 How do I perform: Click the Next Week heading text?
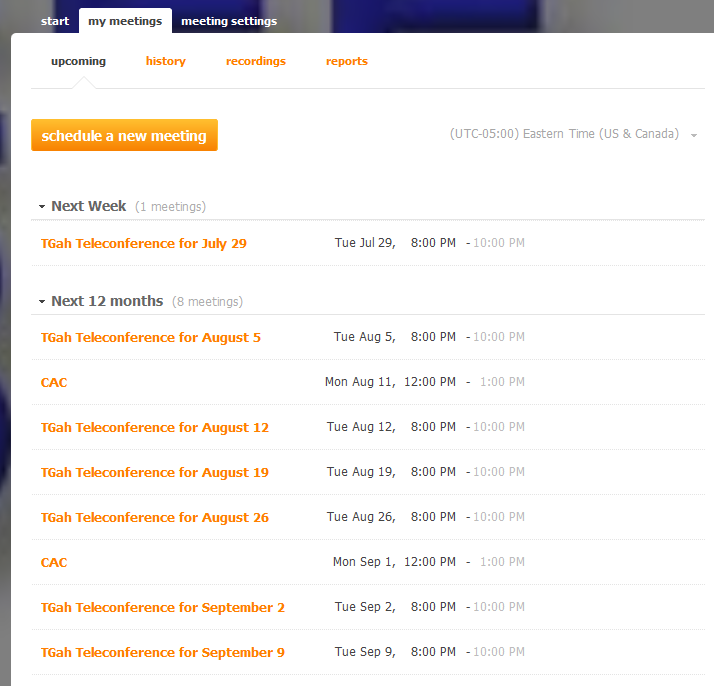(89, 206)
